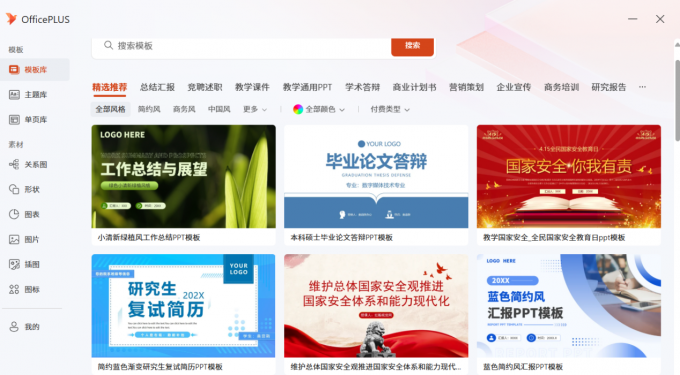Select the 关系图 material icon

pos(14,164)
